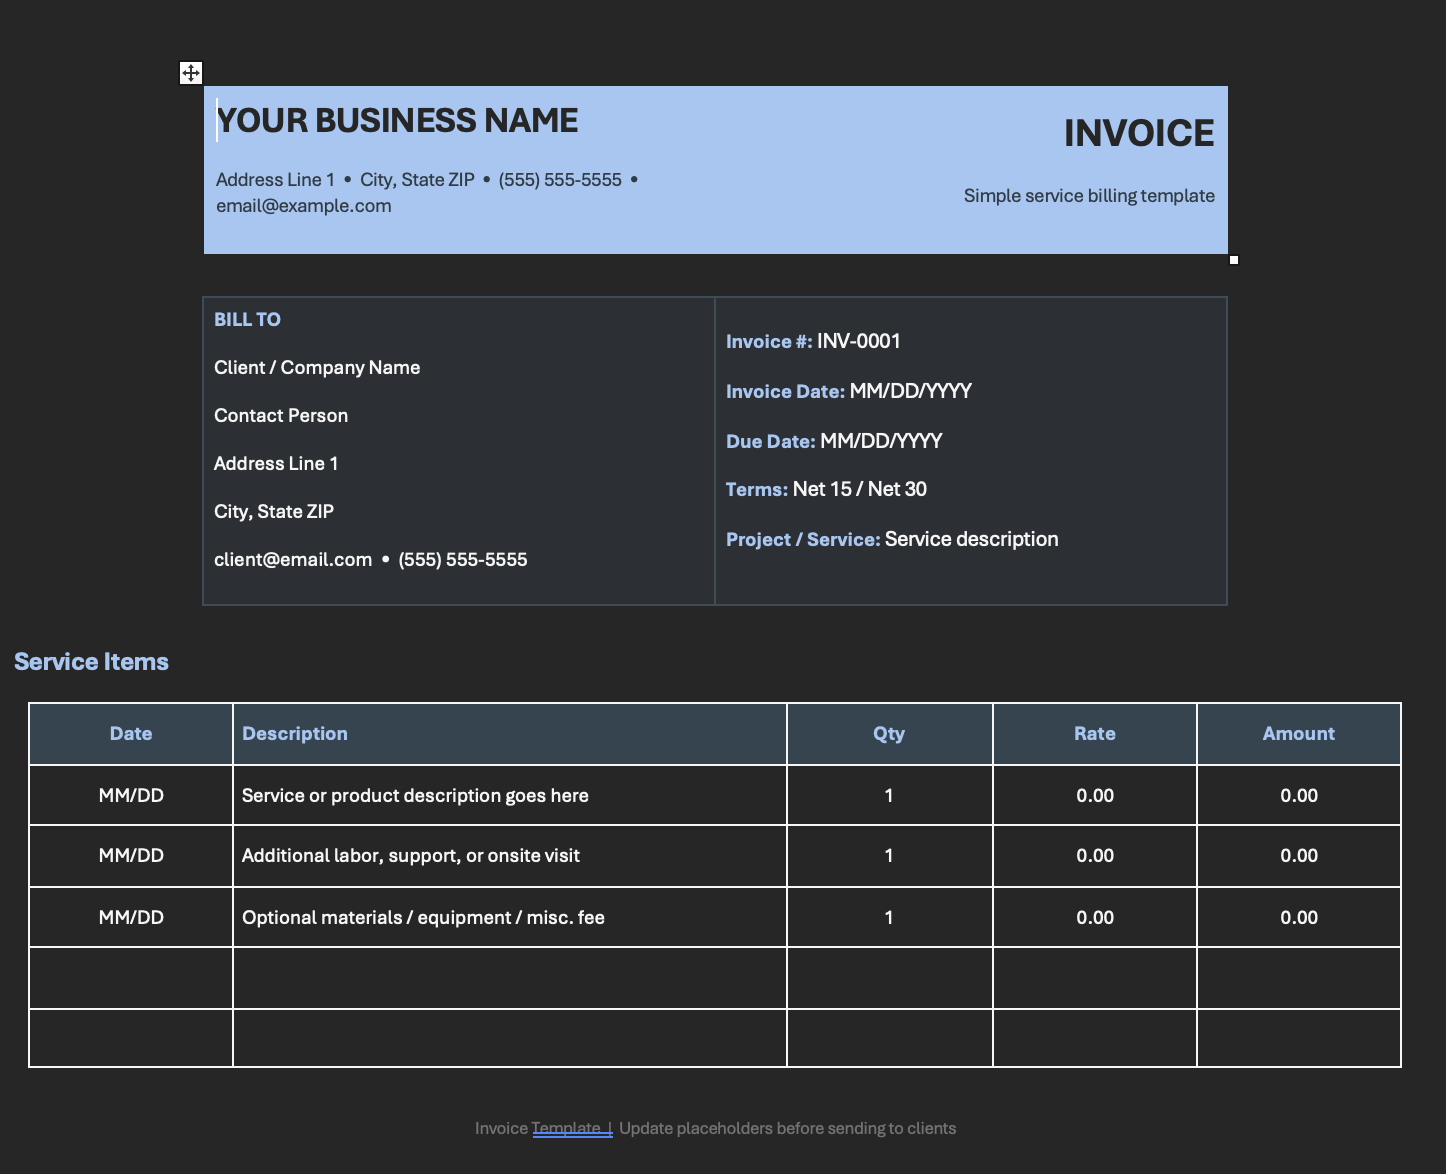Click Qty '1' in 'Additional labor' row
The height and width of the screenshot is (1174, 1446).
tap(889, 856)
